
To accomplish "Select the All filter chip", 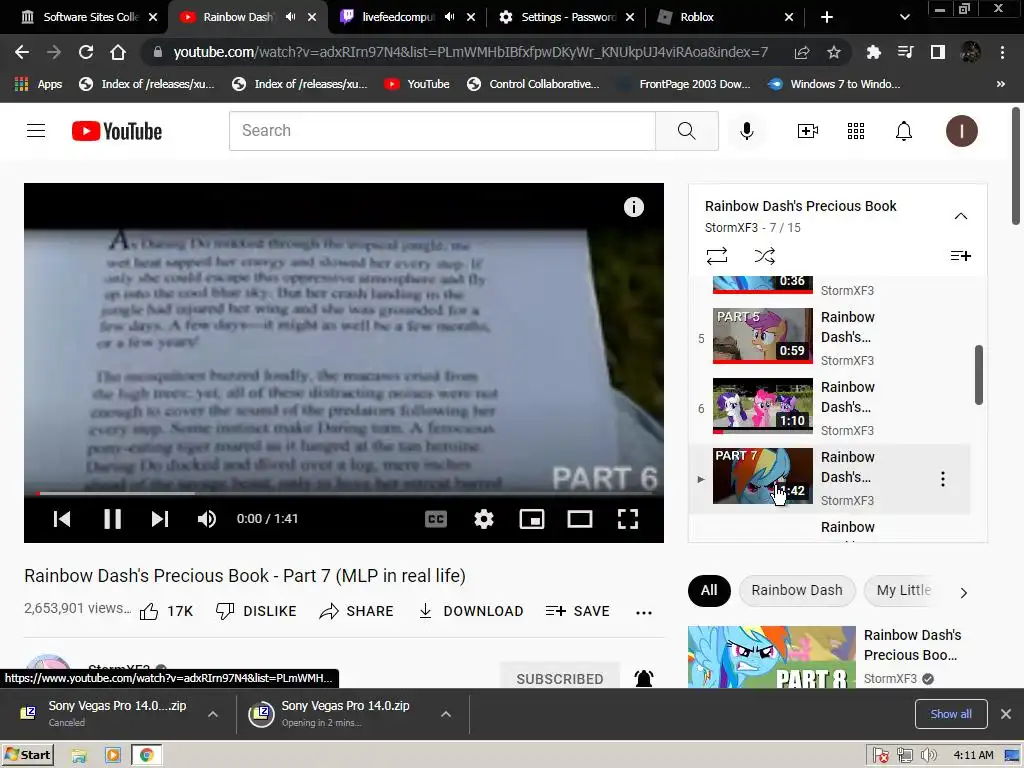I will pyautogui.click(x=709, y=590).
